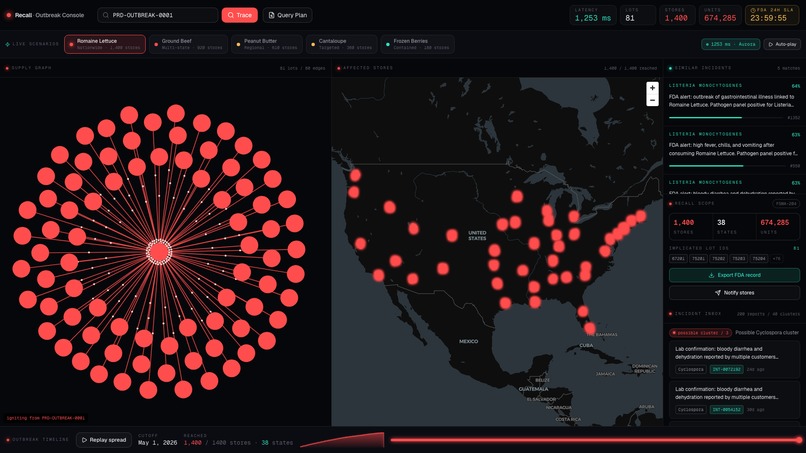Click the Outbreak Timeline red dot
This screenshot has height=453, width=806.
click(x=7, y=440)
